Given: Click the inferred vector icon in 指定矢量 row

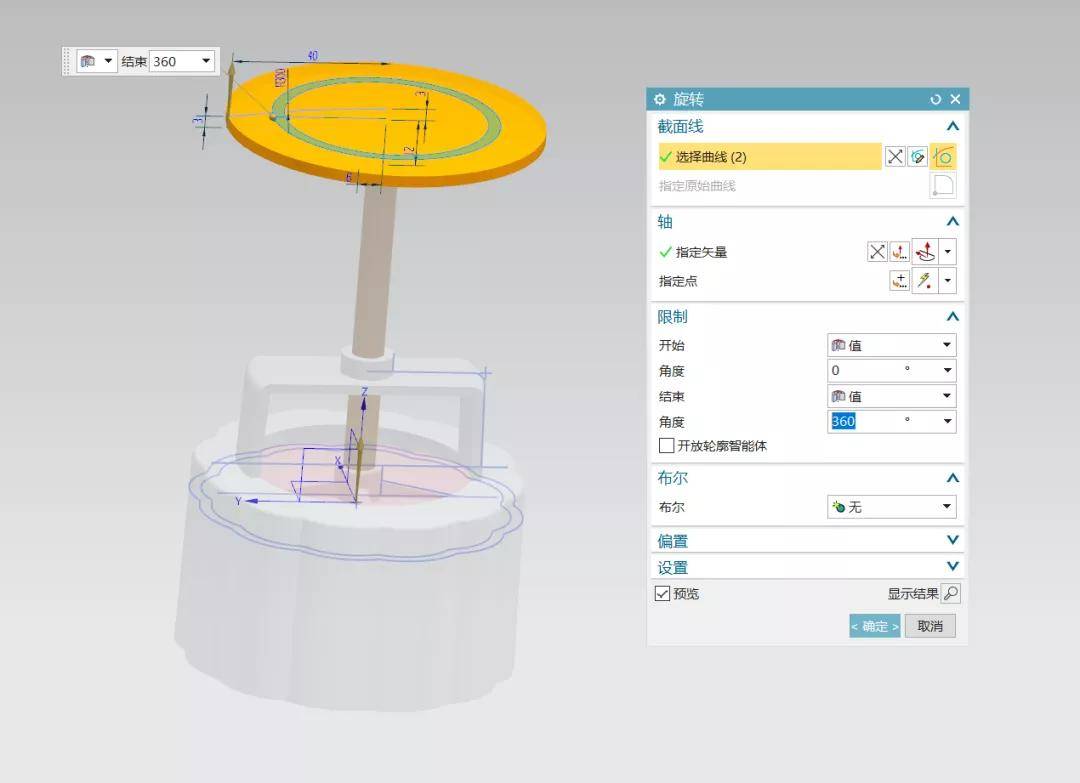Looking at the screenshot, I should [x=926, y=252].
